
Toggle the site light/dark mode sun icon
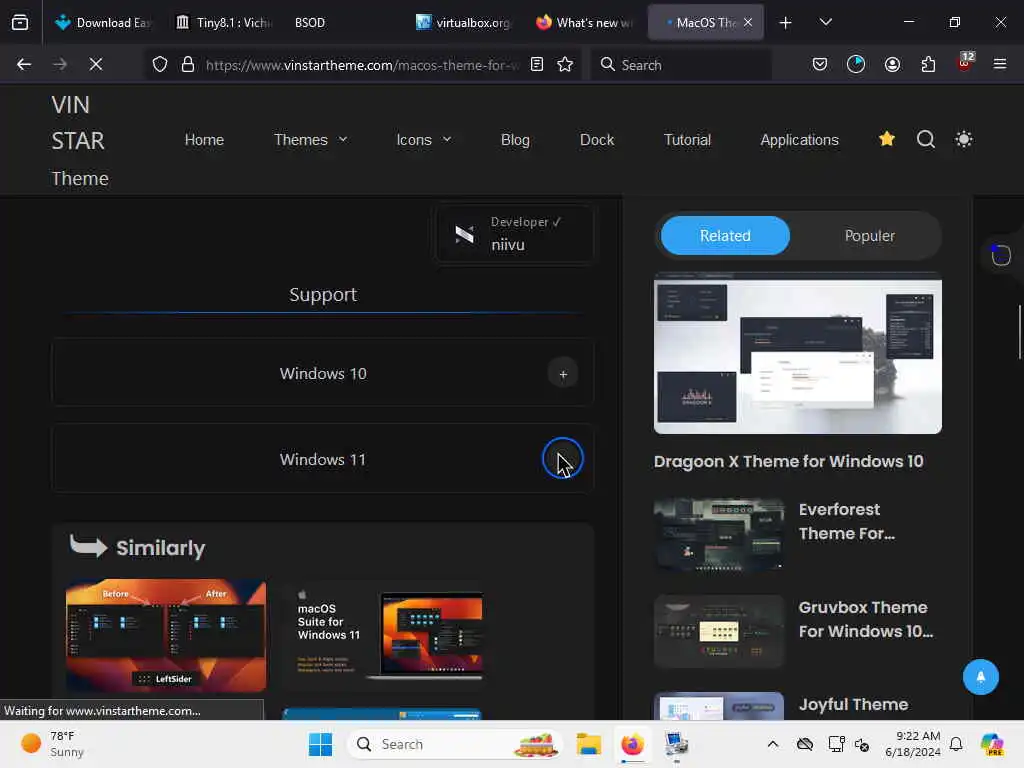point(964,139)
